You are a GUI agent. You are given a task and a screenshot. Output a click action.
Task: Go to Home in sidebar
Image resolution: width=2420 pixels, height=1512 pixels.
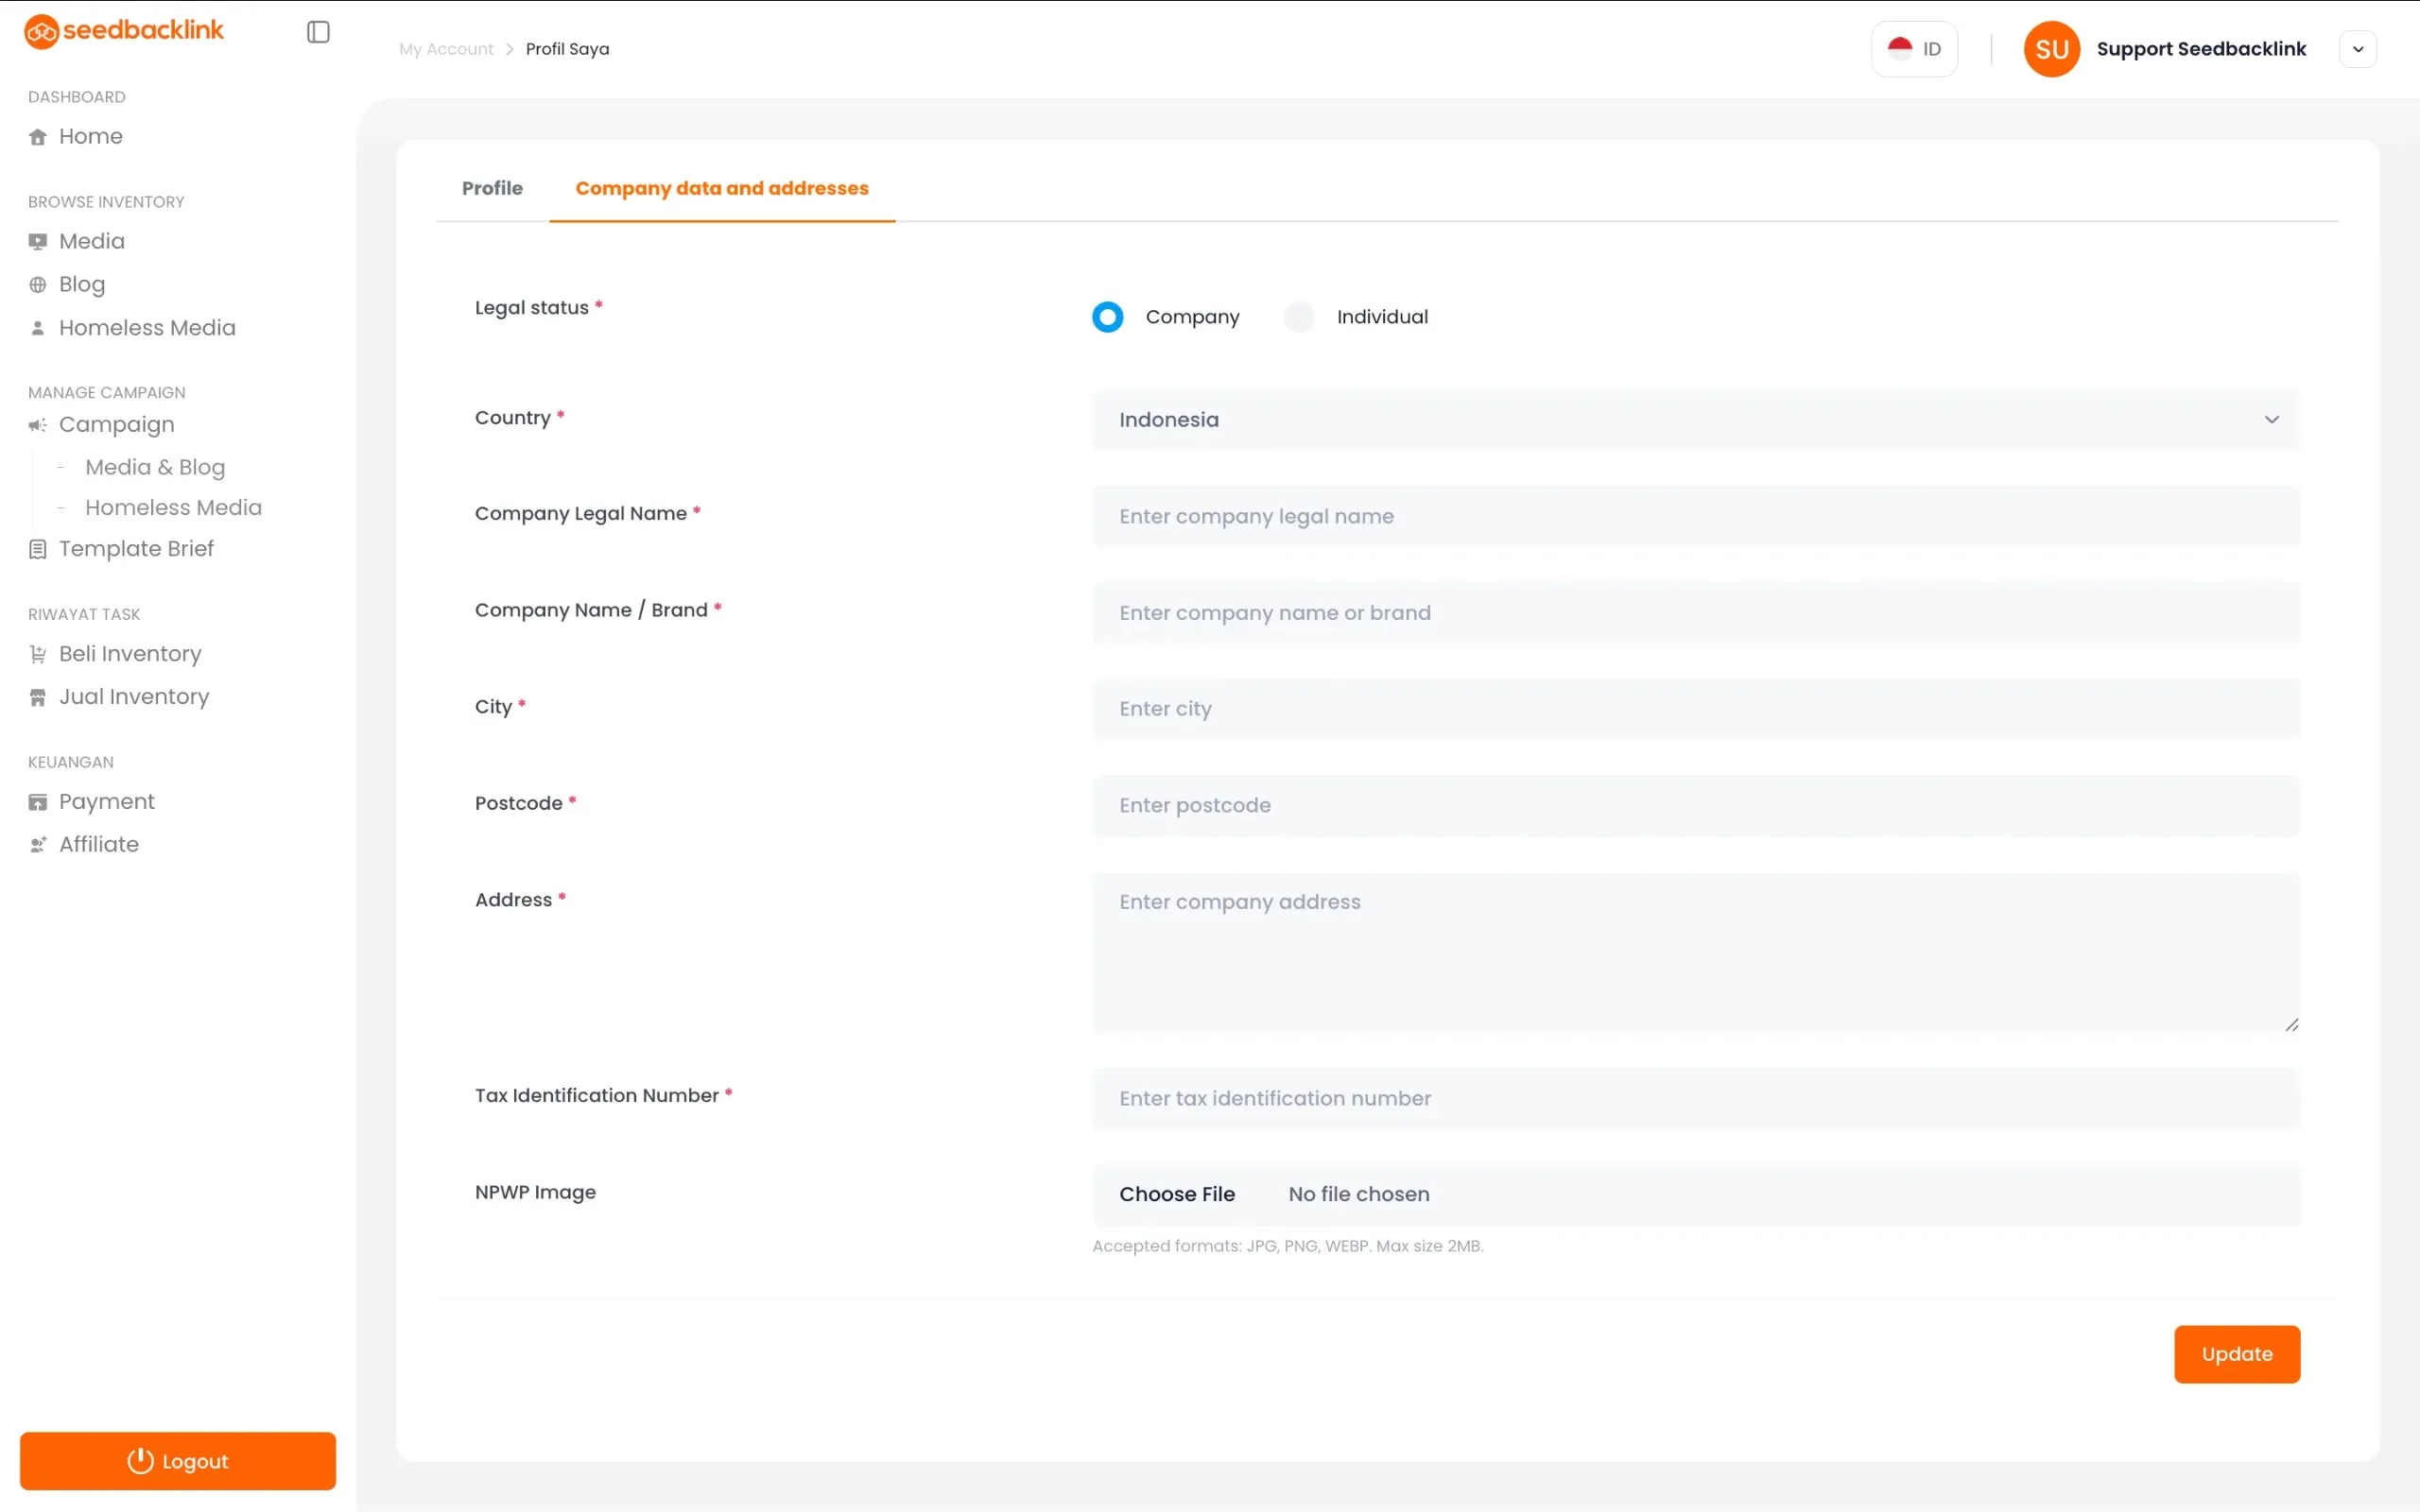click(91, 136)
